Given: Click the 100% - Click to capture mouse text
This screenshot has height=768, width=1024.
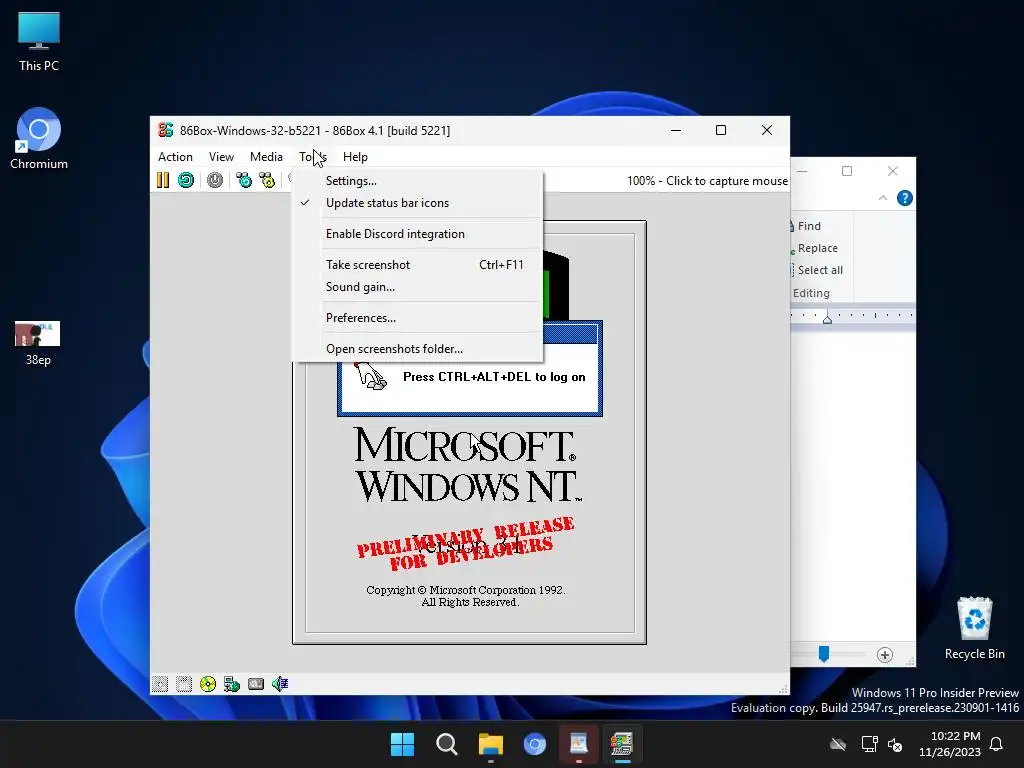Looking at the screenshot, I should (707, 181).
